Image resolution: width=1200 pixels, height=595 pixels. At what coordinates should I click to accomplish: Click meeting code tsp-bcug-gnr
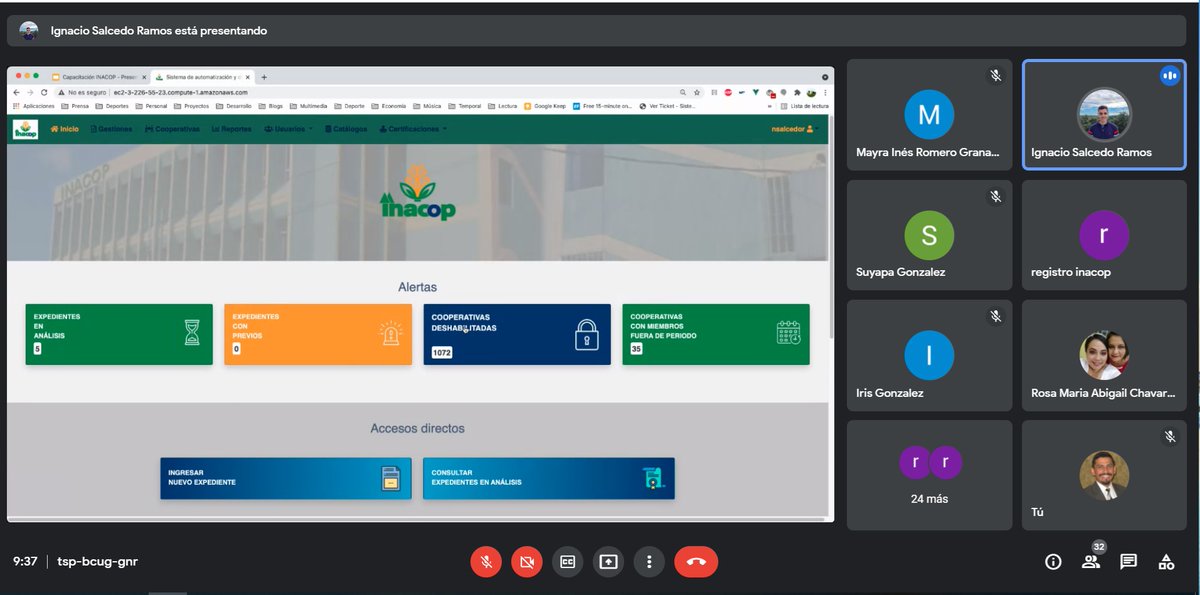pos(98,562)
